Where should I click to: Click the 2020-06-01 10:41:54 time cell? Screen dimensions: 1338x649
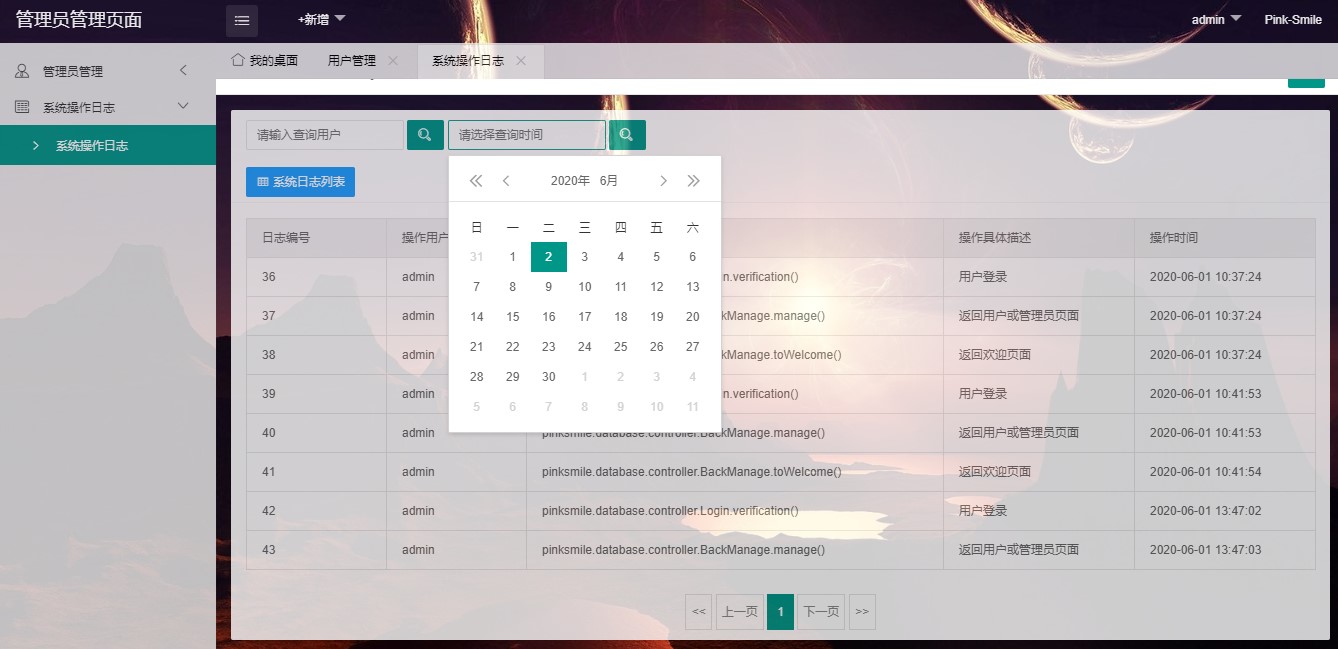tap(1224, 472)
